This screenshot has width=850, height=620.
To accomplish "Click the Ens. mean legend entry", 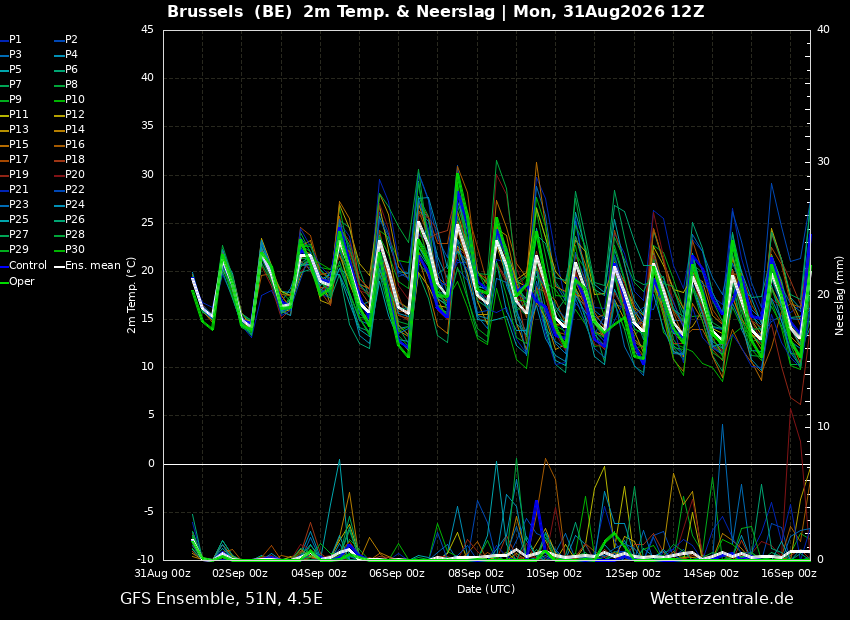I will click(x=88, y=266).
